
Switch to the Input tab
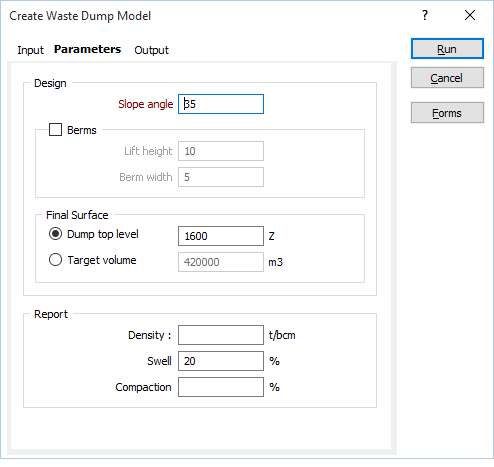[x=30, y=50]
